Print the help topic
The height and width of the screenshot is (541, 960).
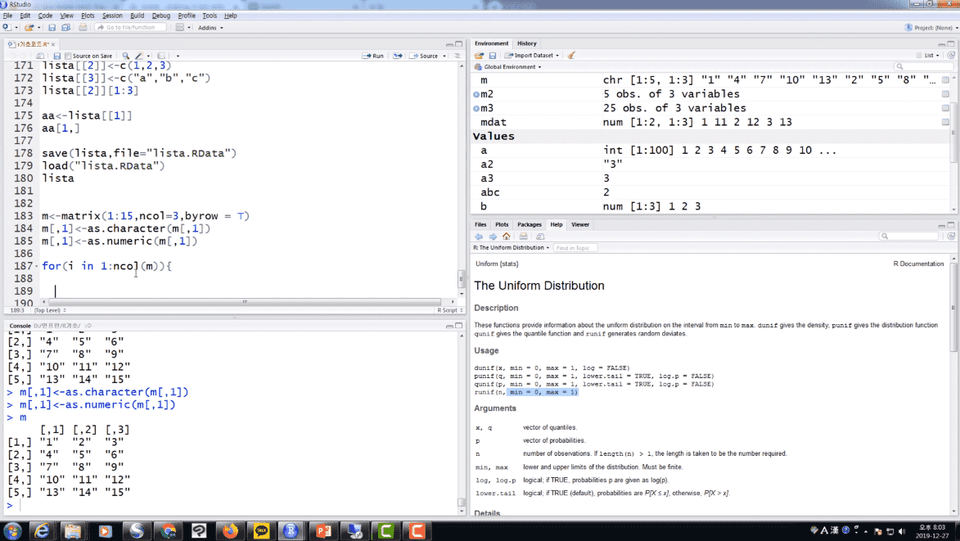click(x=523, y=236)
